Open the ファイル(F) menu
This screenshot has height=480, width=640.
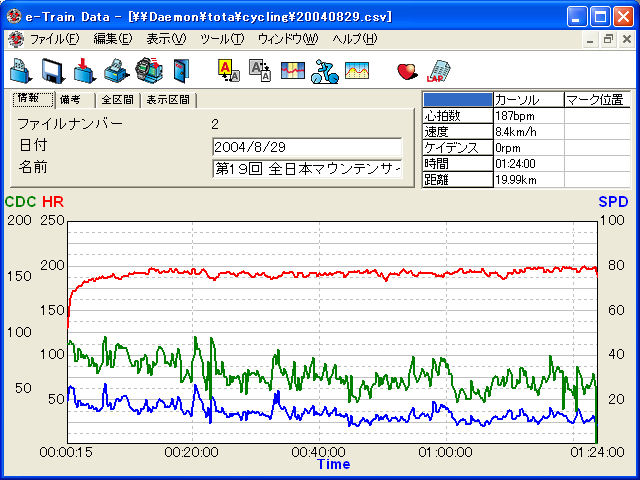54,39
